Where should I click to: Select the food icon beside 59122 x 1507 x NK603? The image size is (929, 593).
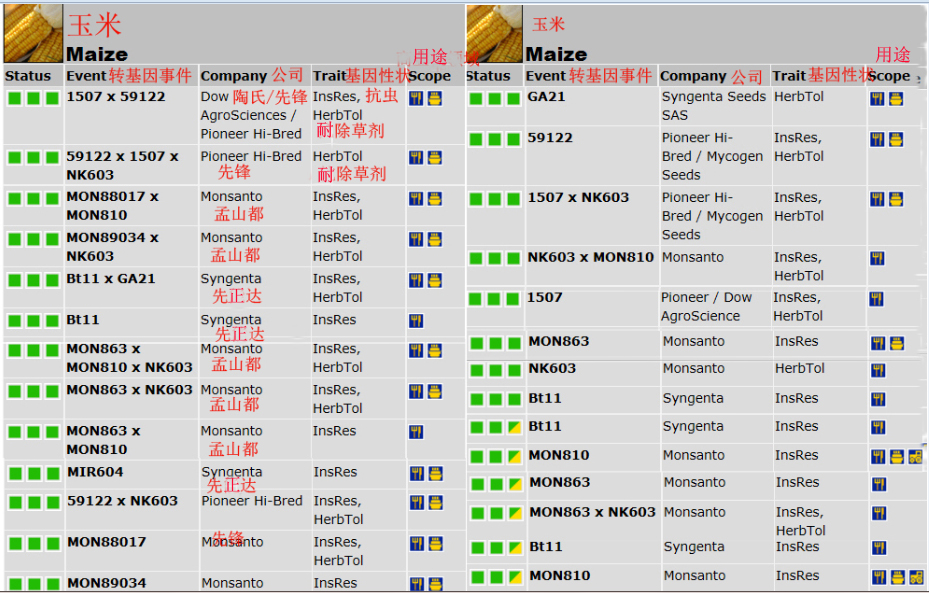pyautogui.click(x=416, y=158)
